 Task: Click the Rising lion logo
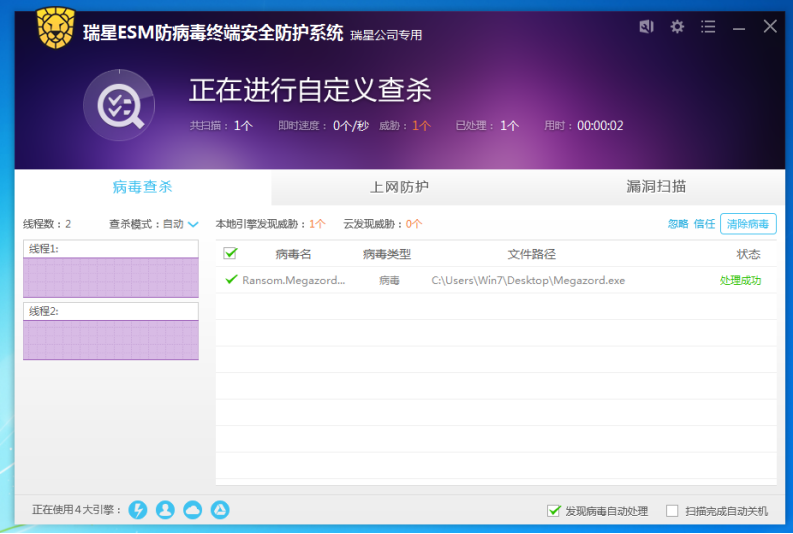pos(56,28)
